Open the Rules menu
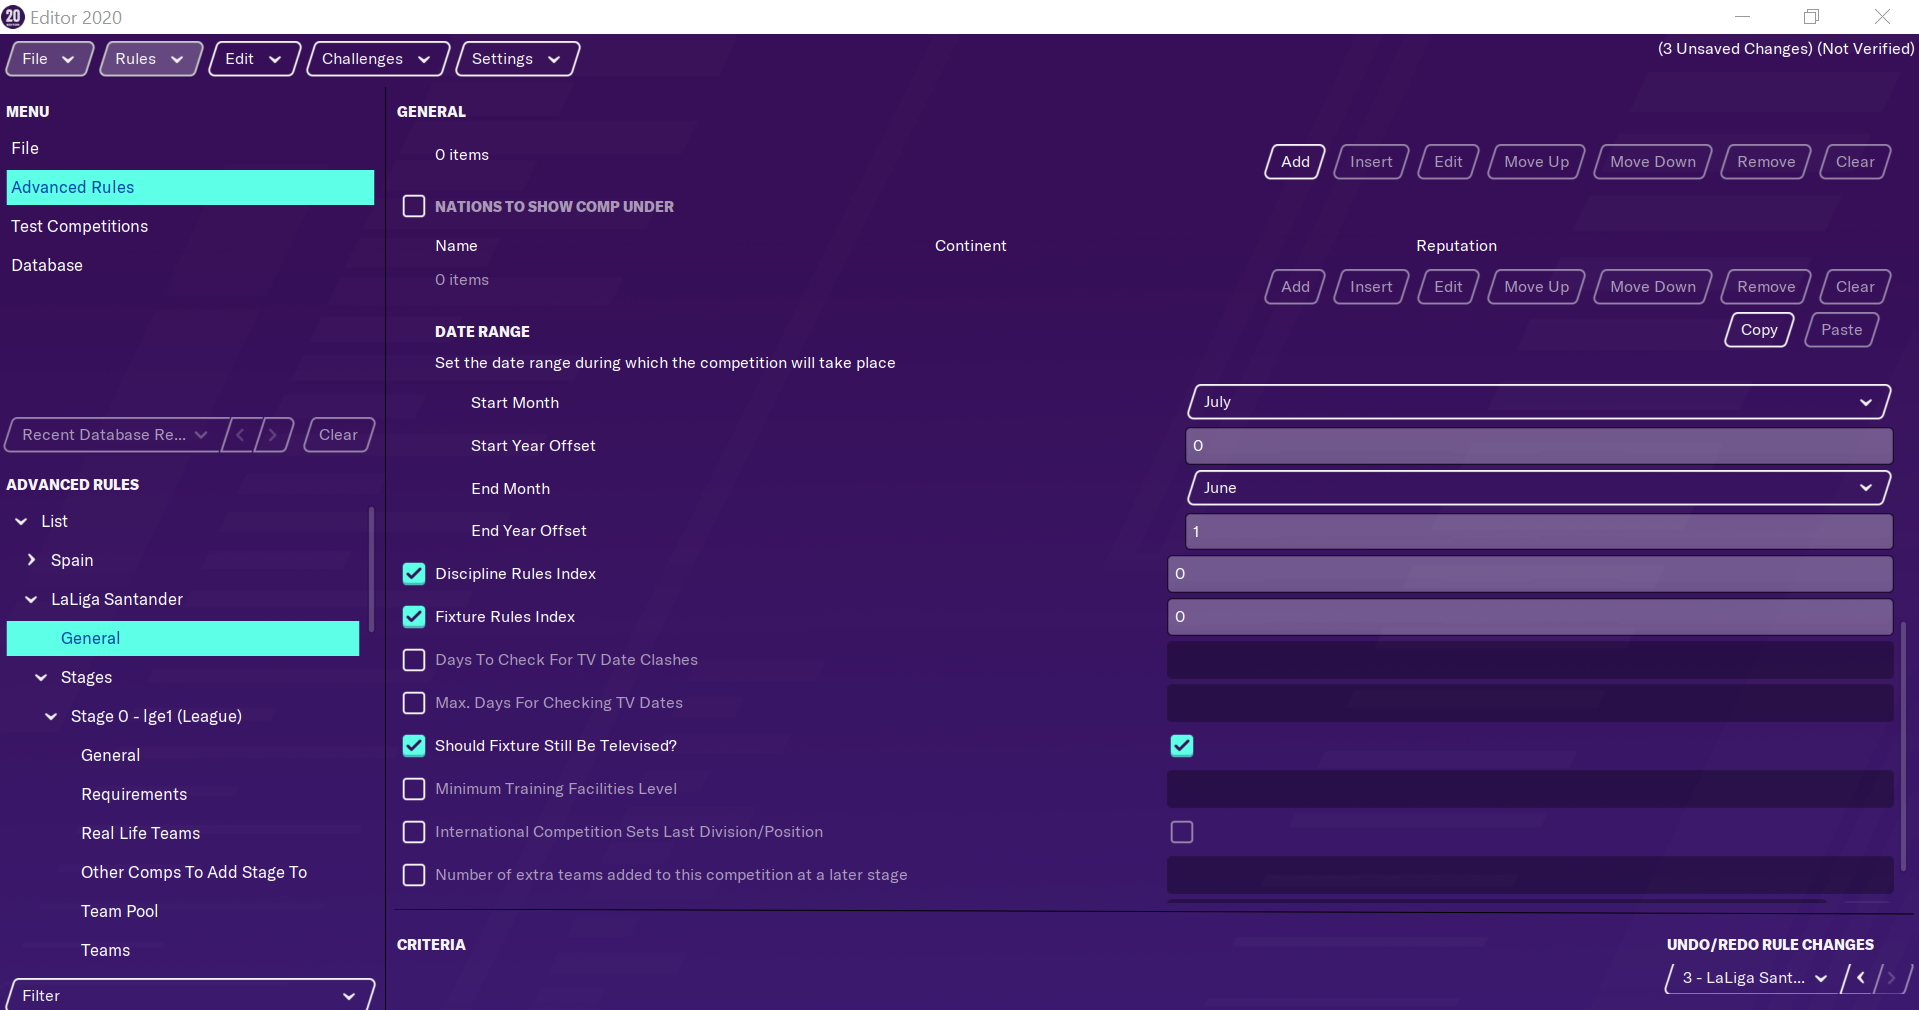 point(149,59)
